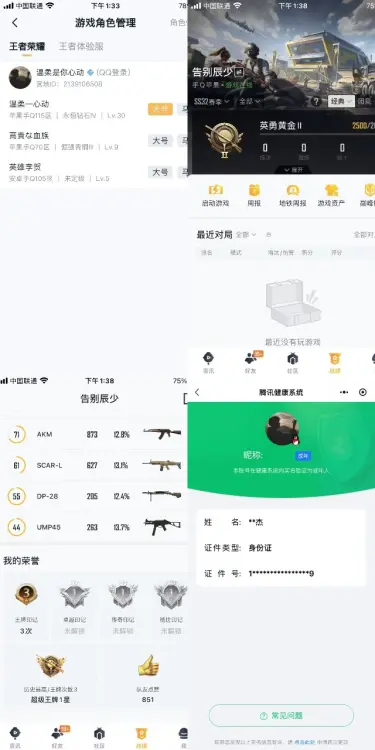Click the 英勇黄金 II rank badge
Screen dimensions: 375x750
(224, 140)
